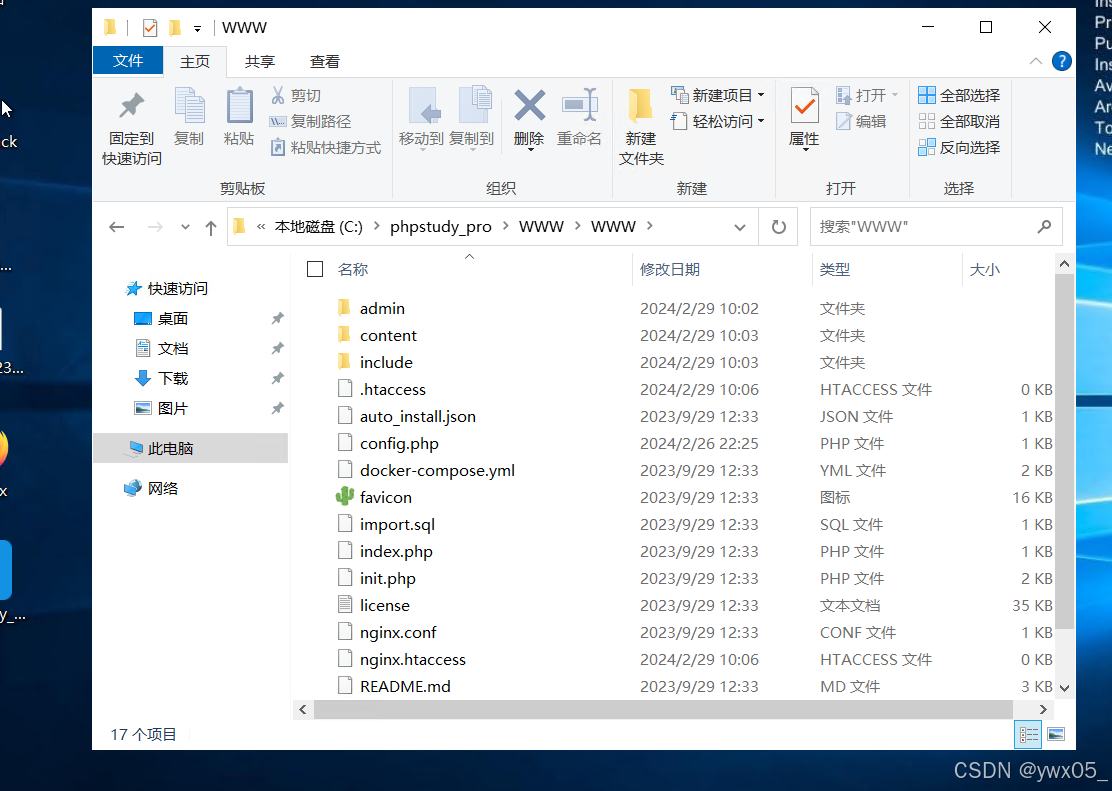Click Invert selection (反向选择)
This screenshot has height=791, width=1112.
[959, 148]
